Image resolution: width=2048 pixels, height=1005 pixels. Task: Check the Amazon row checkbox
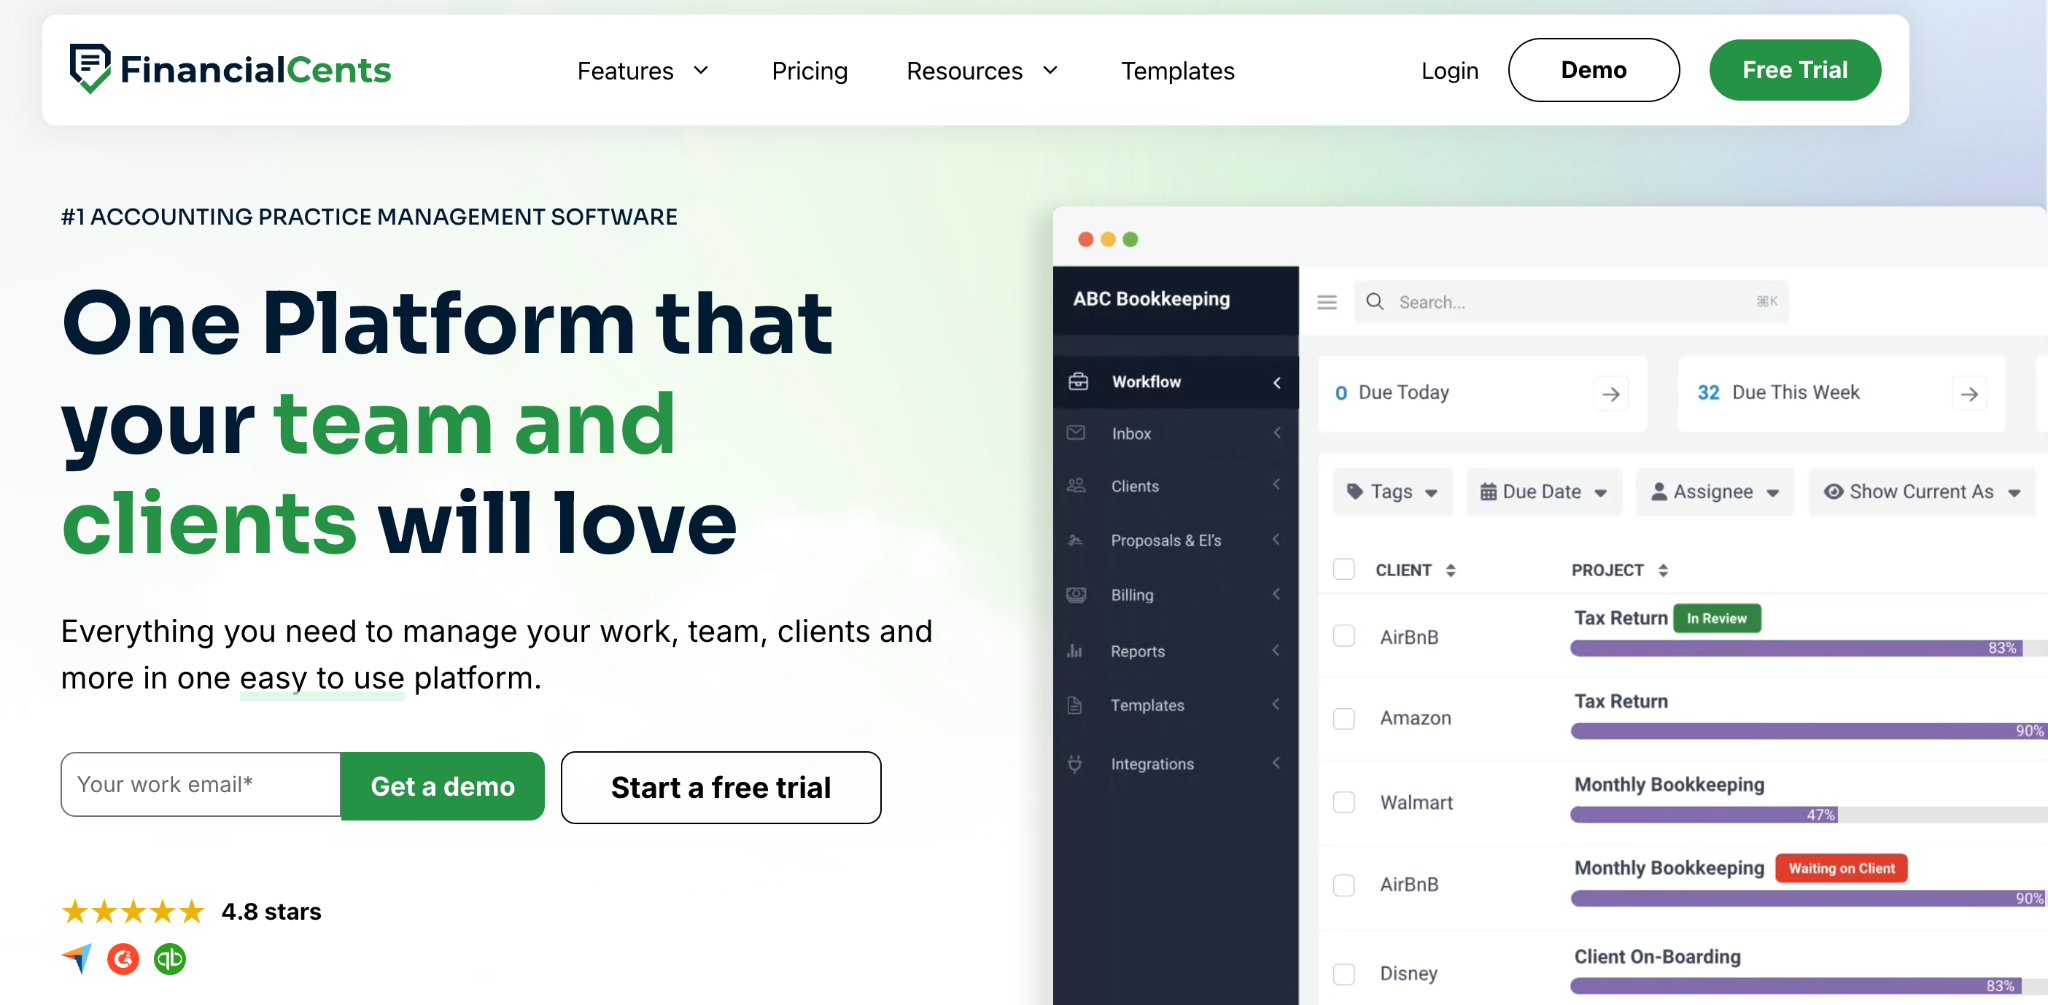1344,718
